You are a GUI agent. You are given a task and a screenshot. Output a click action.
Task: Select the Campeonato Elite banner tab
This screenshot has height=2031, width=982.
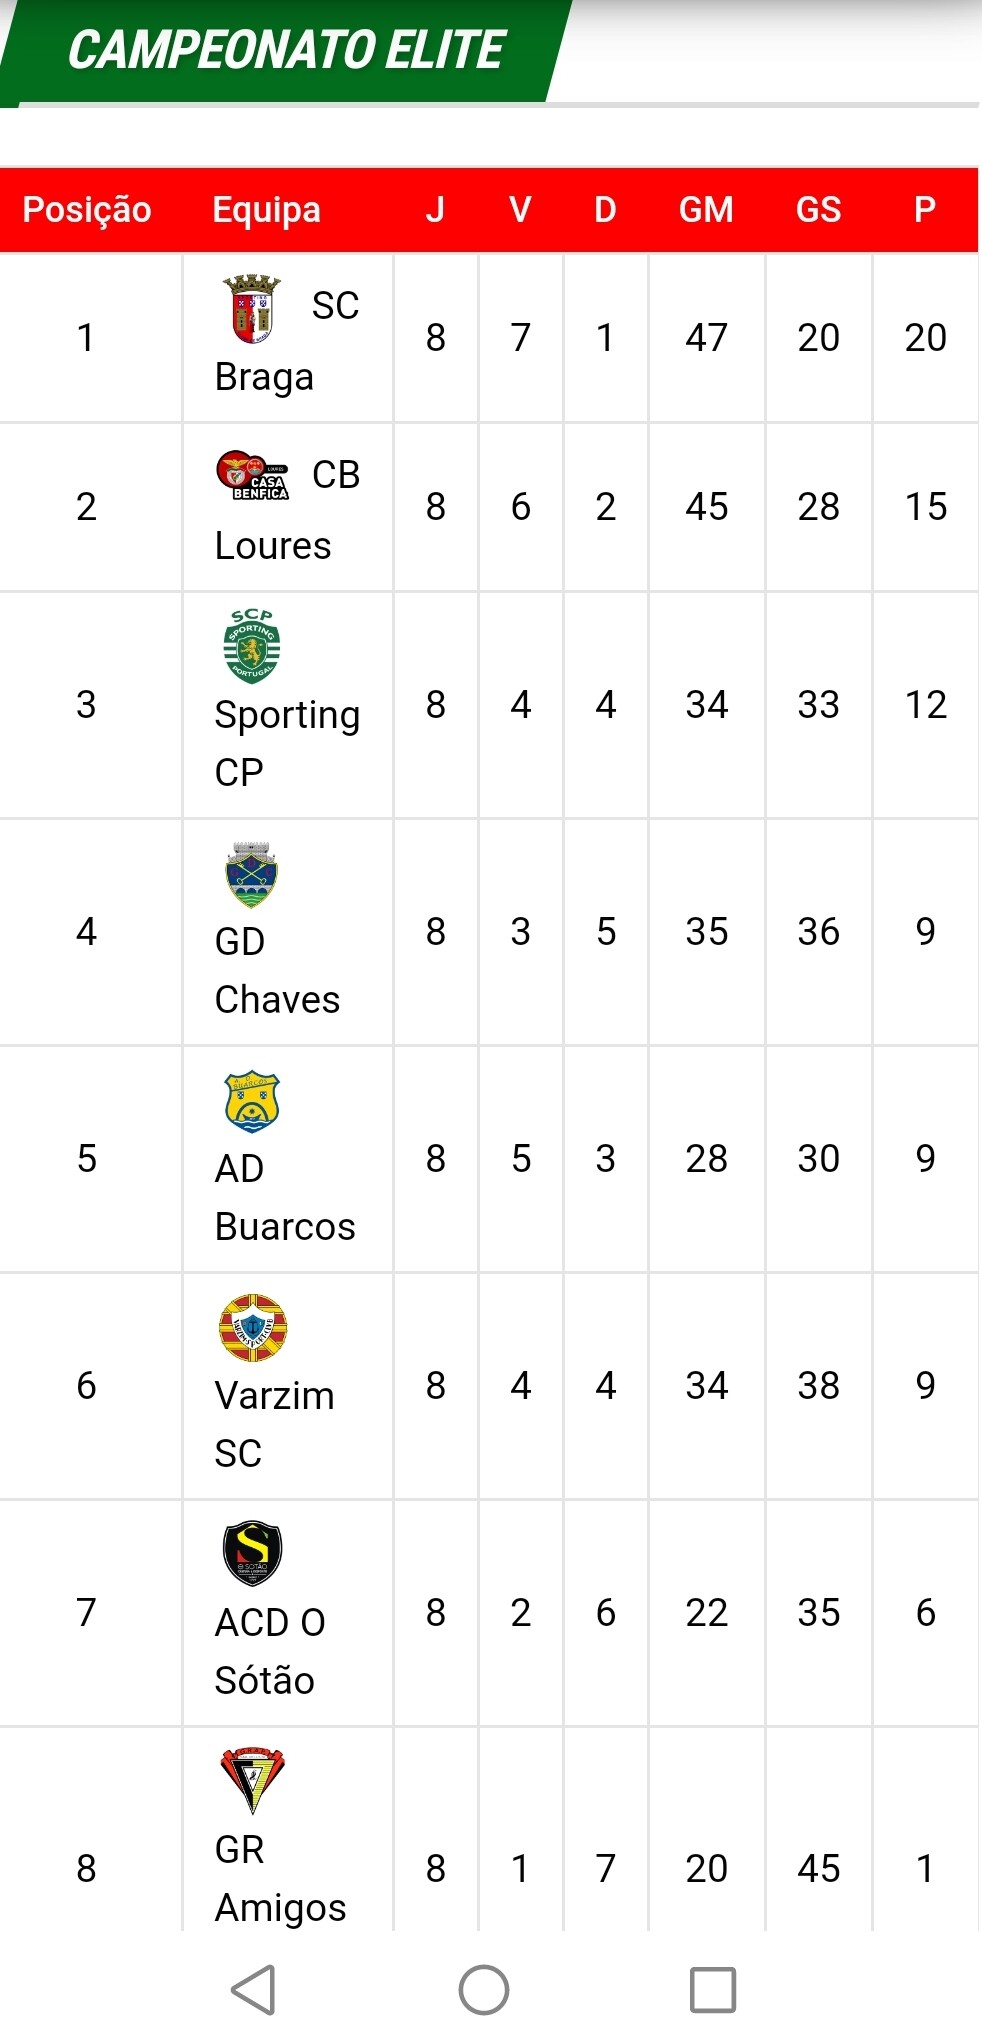tap(286, 50)
